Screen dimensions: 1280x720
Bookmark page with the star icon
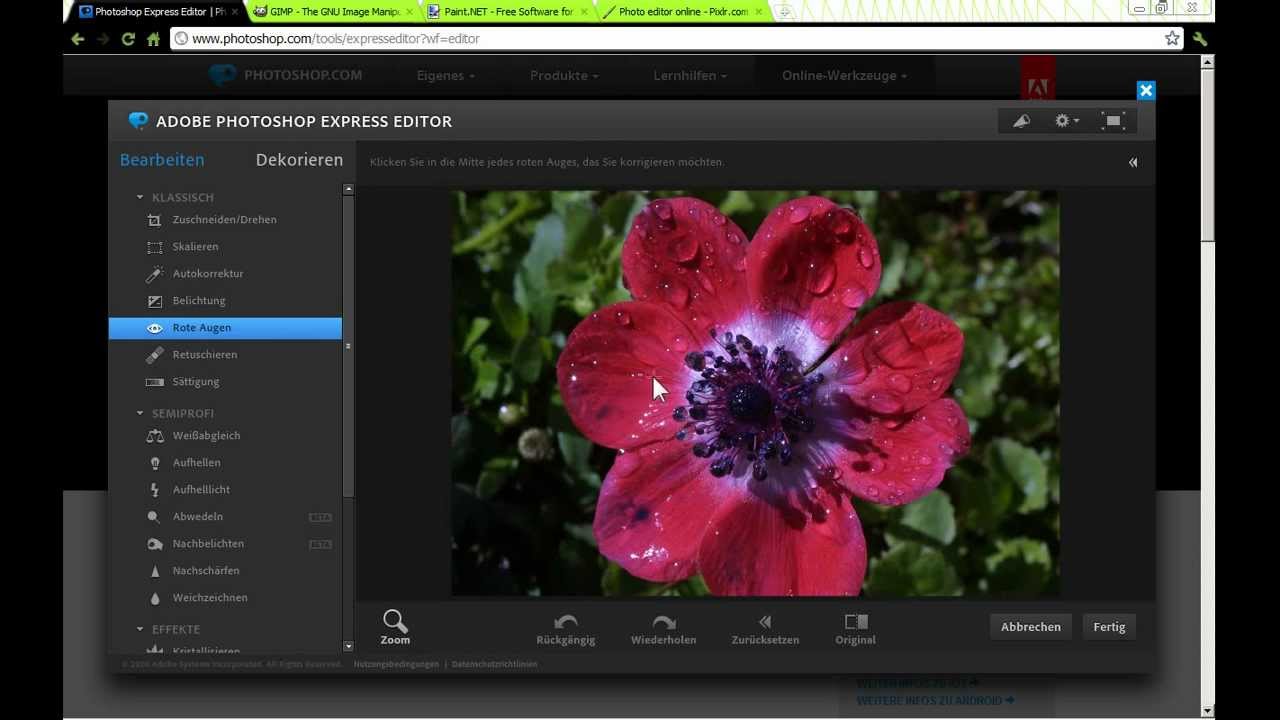(1172, 38)
